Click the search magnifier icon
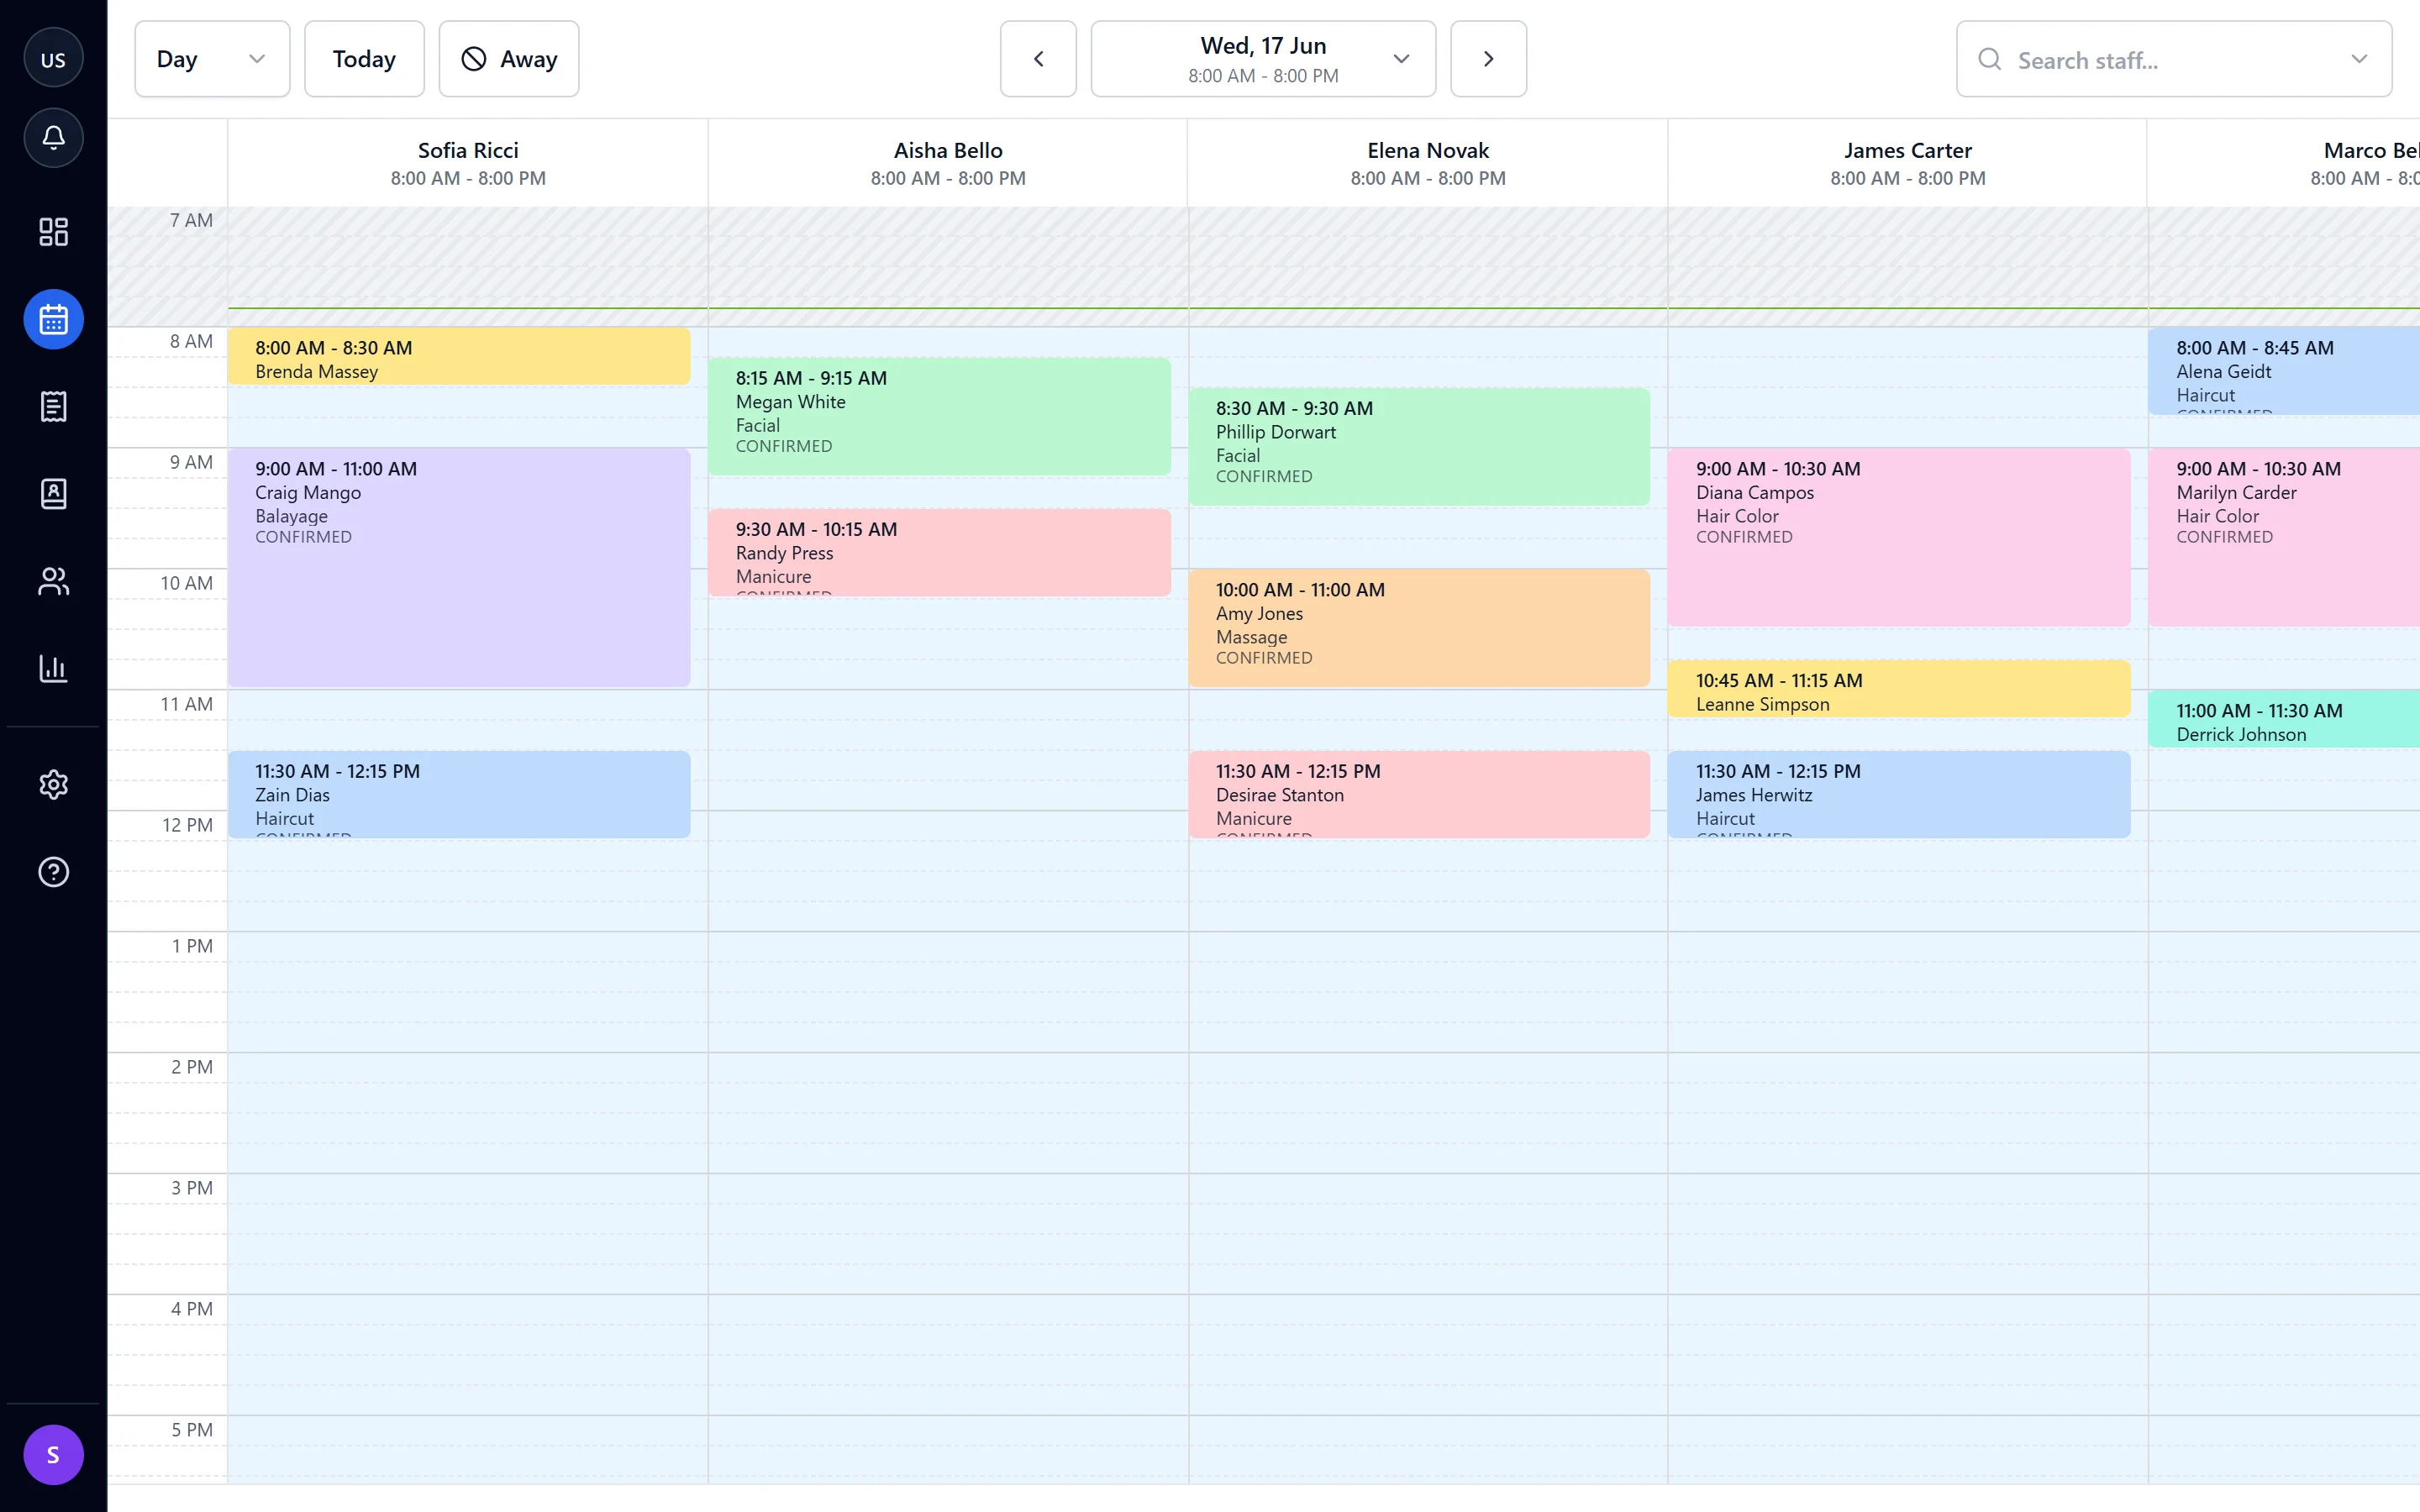Viewport: 2420px width, 1512px height. [x=1990, y=59]
